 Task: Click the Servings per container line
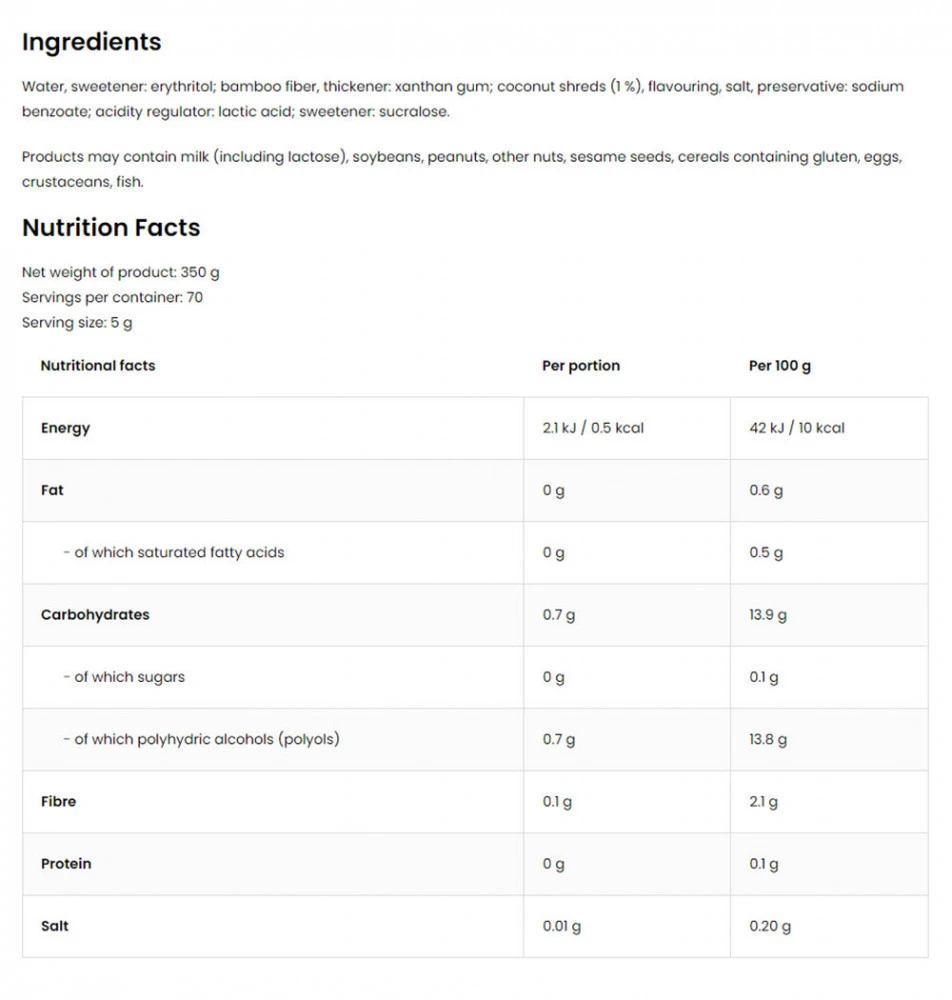[112, 297]
